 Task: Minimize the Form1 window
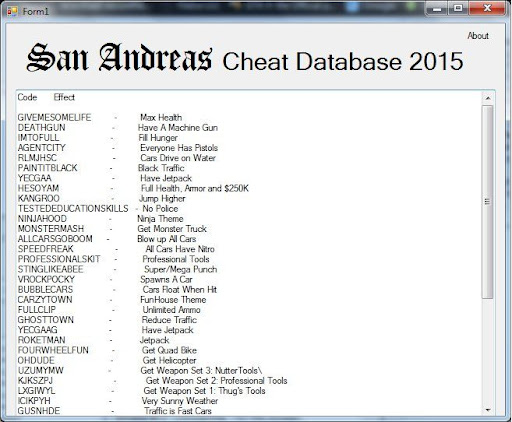(437, 9)
